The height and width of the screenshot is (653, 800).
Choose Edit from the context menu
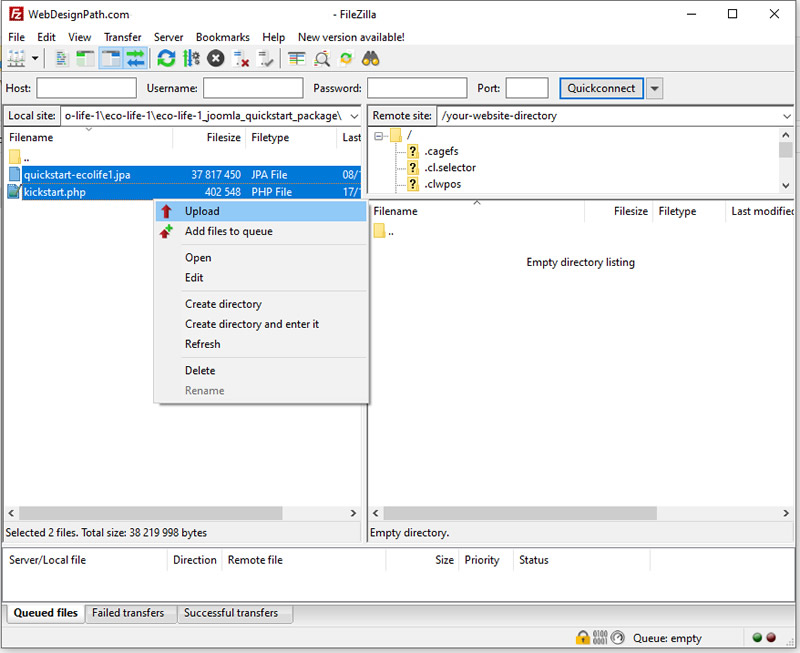coord(261,278)
